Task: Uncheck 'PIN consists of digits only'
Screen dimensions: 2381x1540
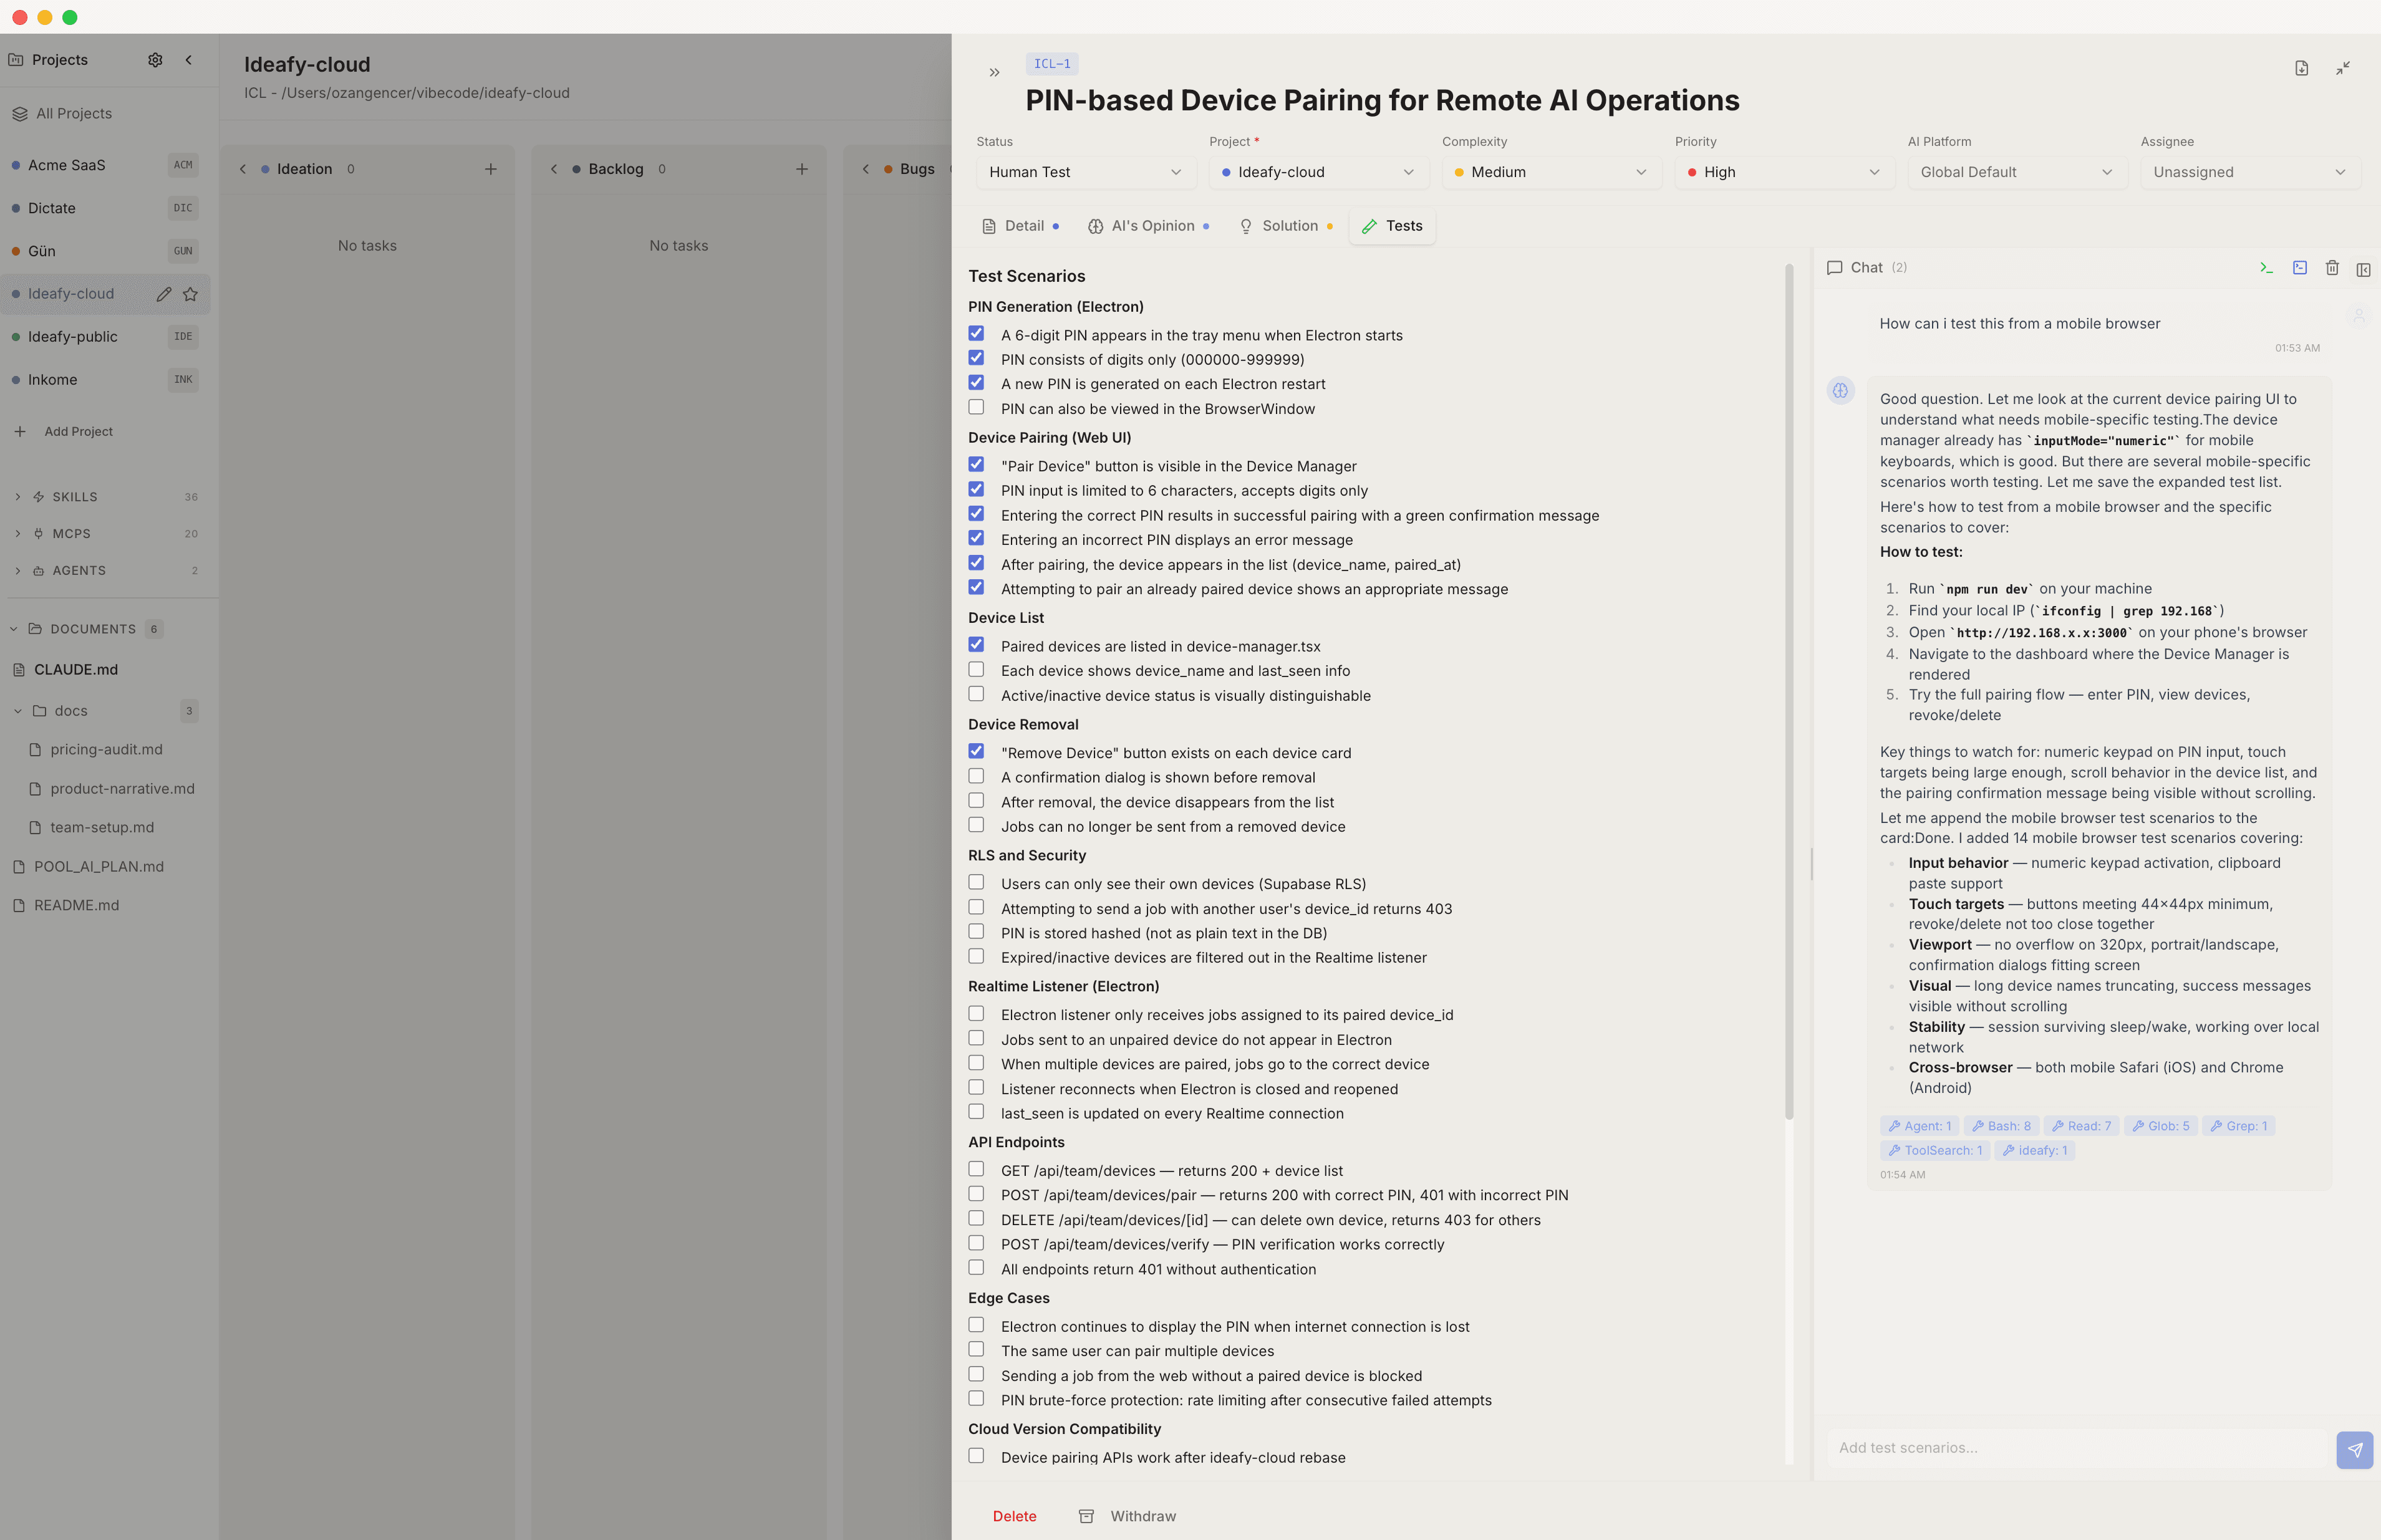Action: click(x=976, y=358)
